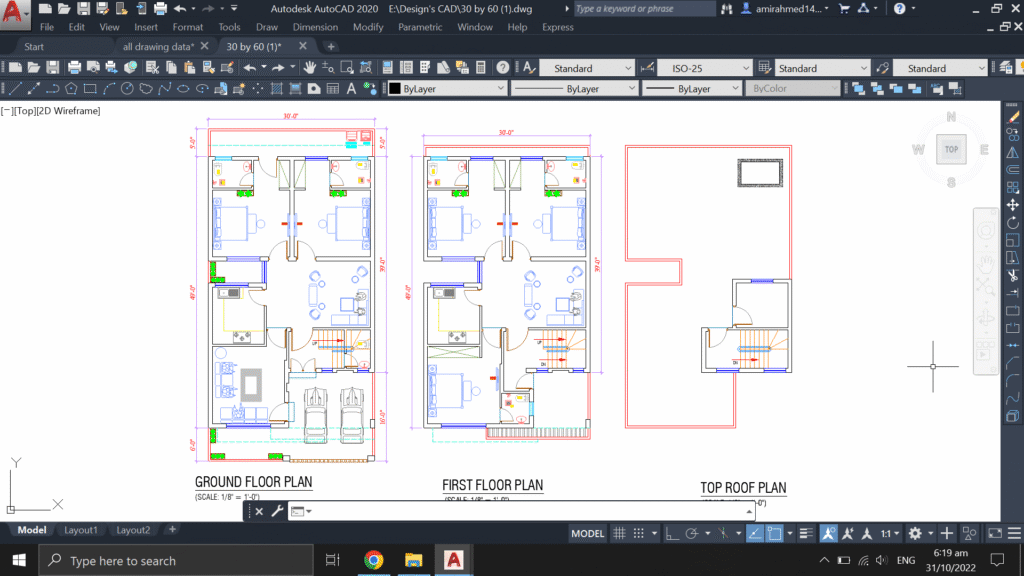This screenshot has height=576, width=1024.
Task: Select the Construction Line tool
Action: tap(34, 89)
